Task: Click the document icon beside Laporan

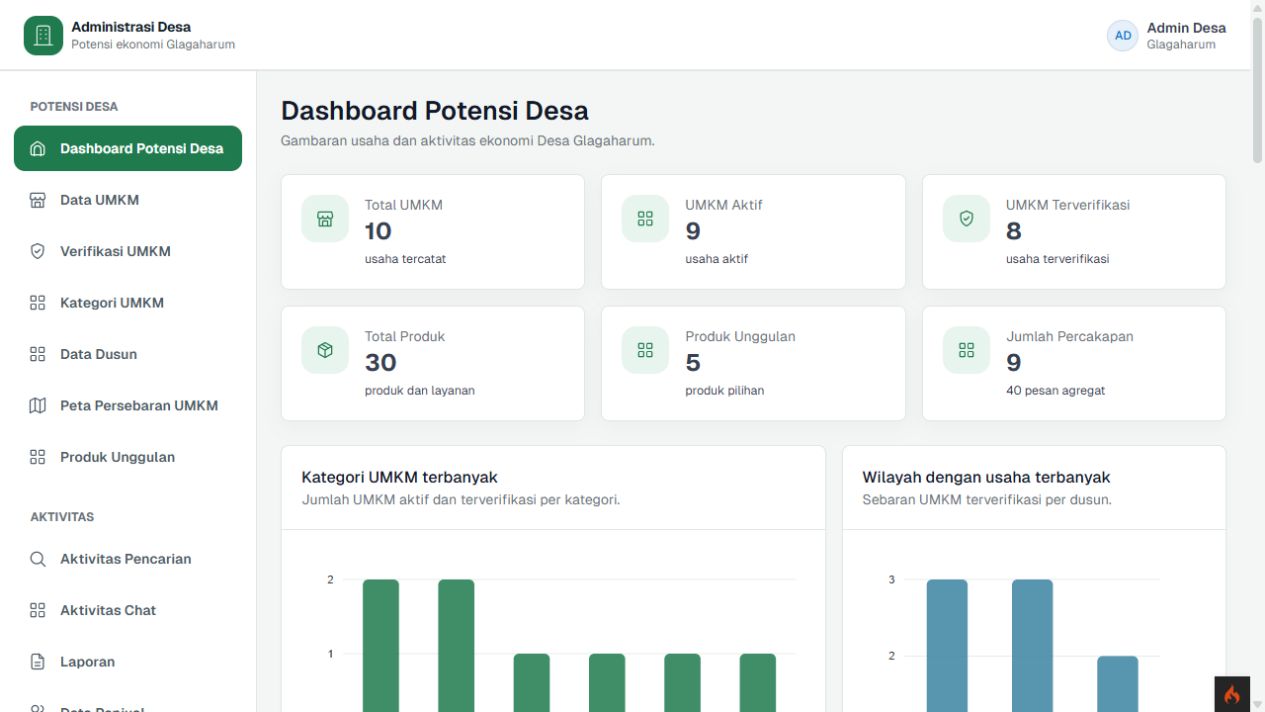Action: point(38,662)
